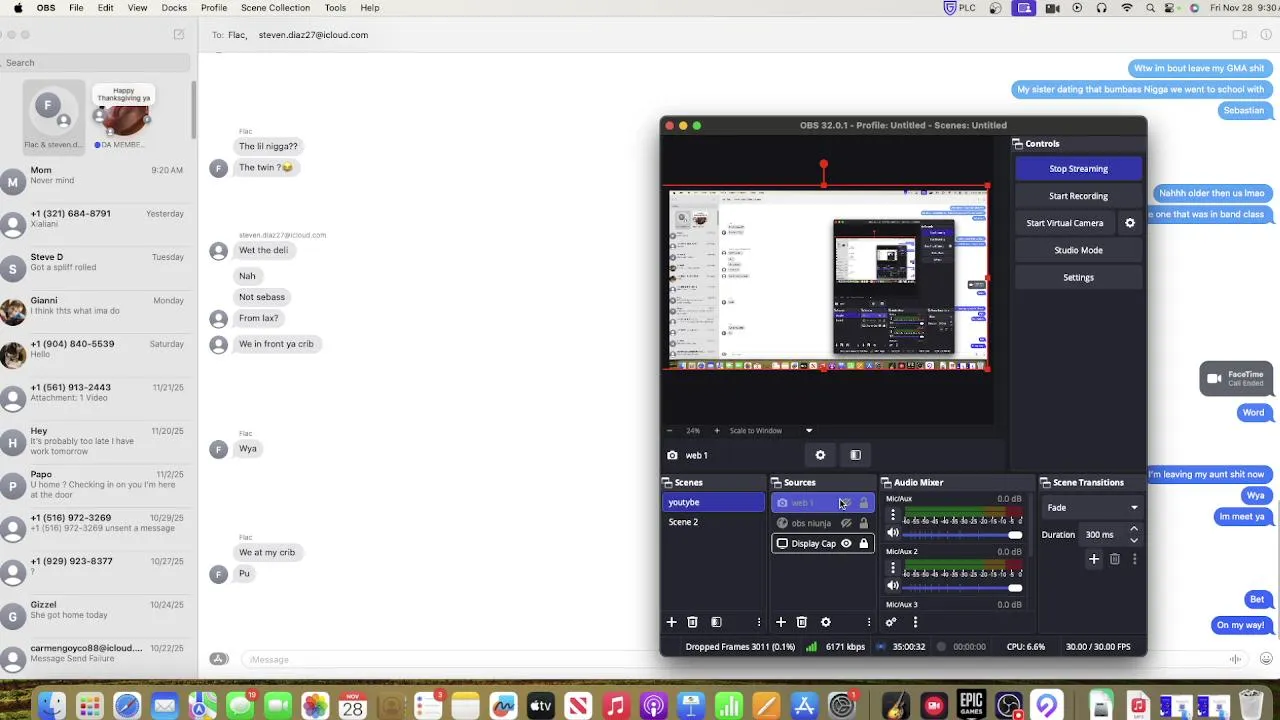Decrease transition duration with down arrow
The height and width of the screenshot is (720, 1280).
pos(1134,539)
